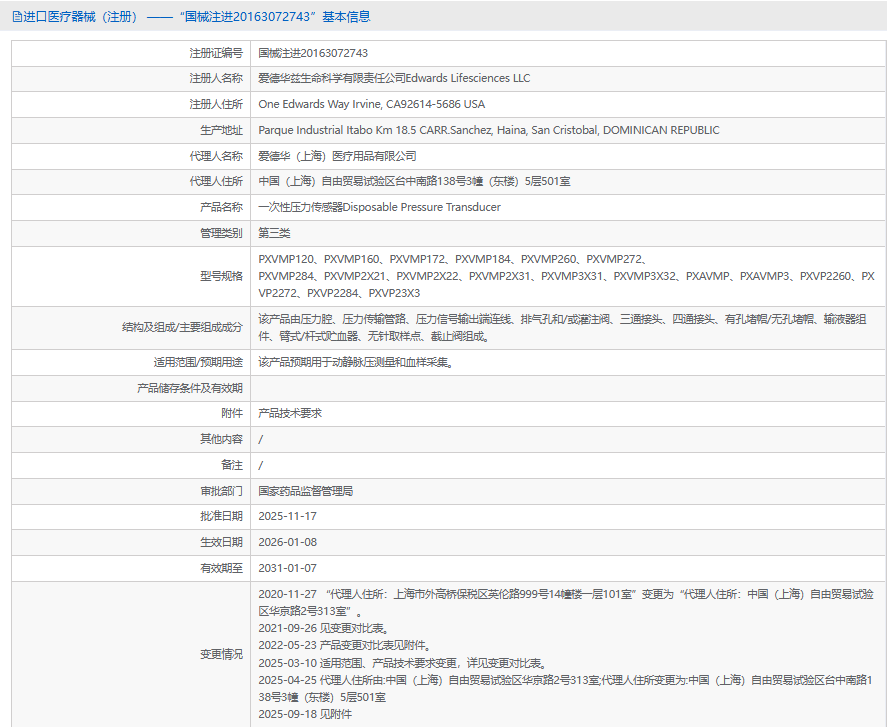Click the agent name 爱德华（上海）医疗用品有限公司
The width and height of the screenshot is (887, 727).
337,156
